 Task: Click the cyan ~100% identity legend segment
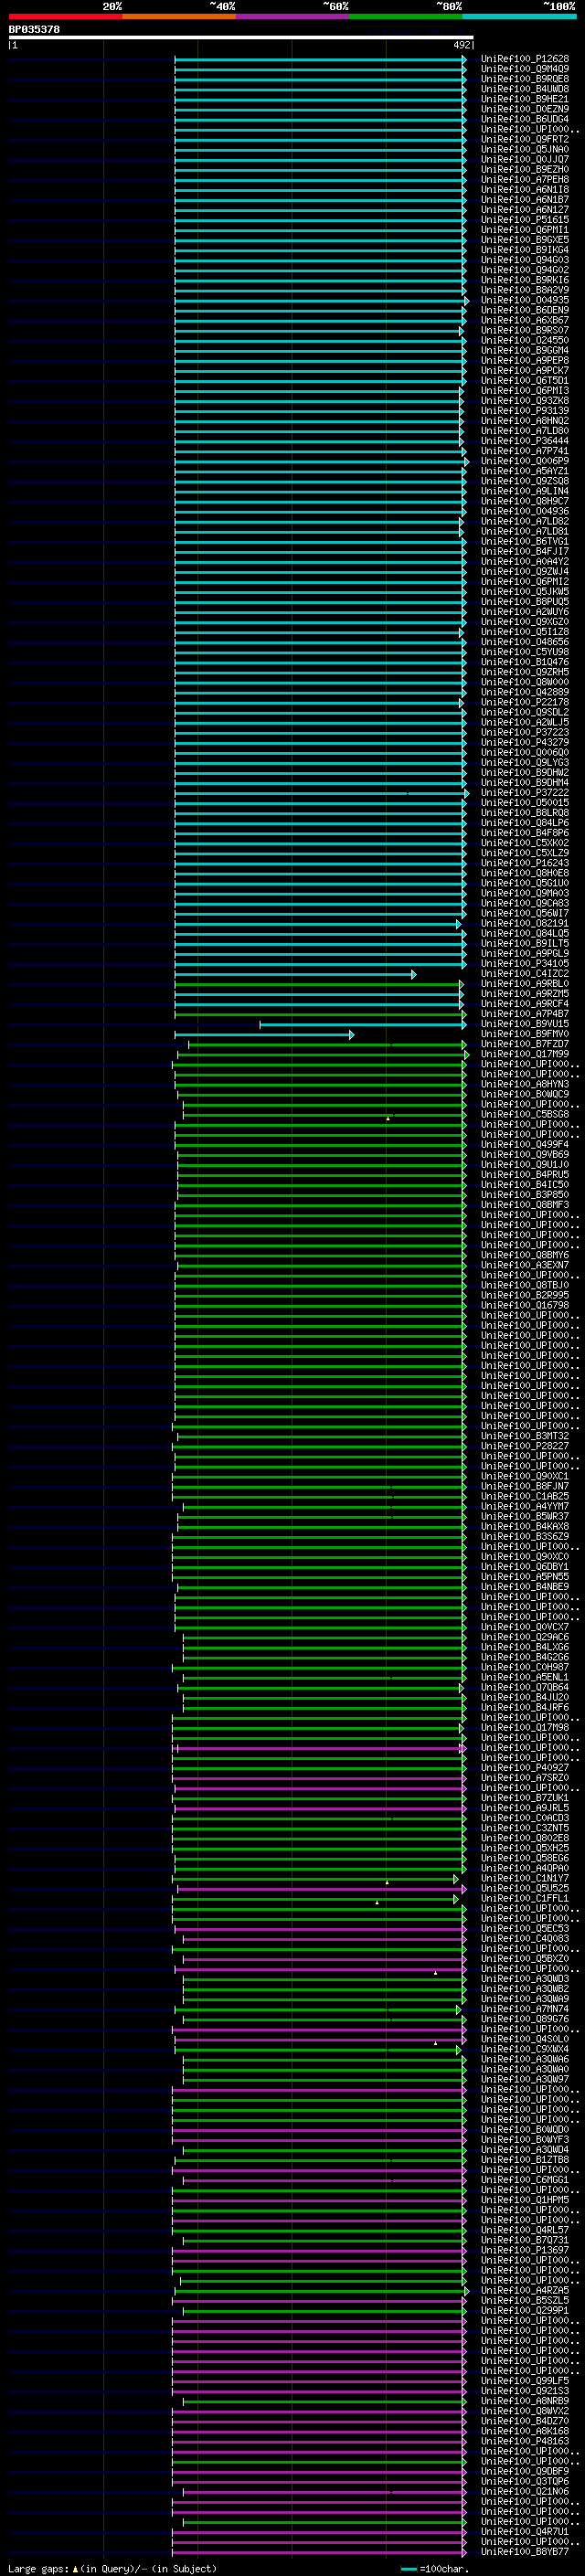[x=520, y=16]
